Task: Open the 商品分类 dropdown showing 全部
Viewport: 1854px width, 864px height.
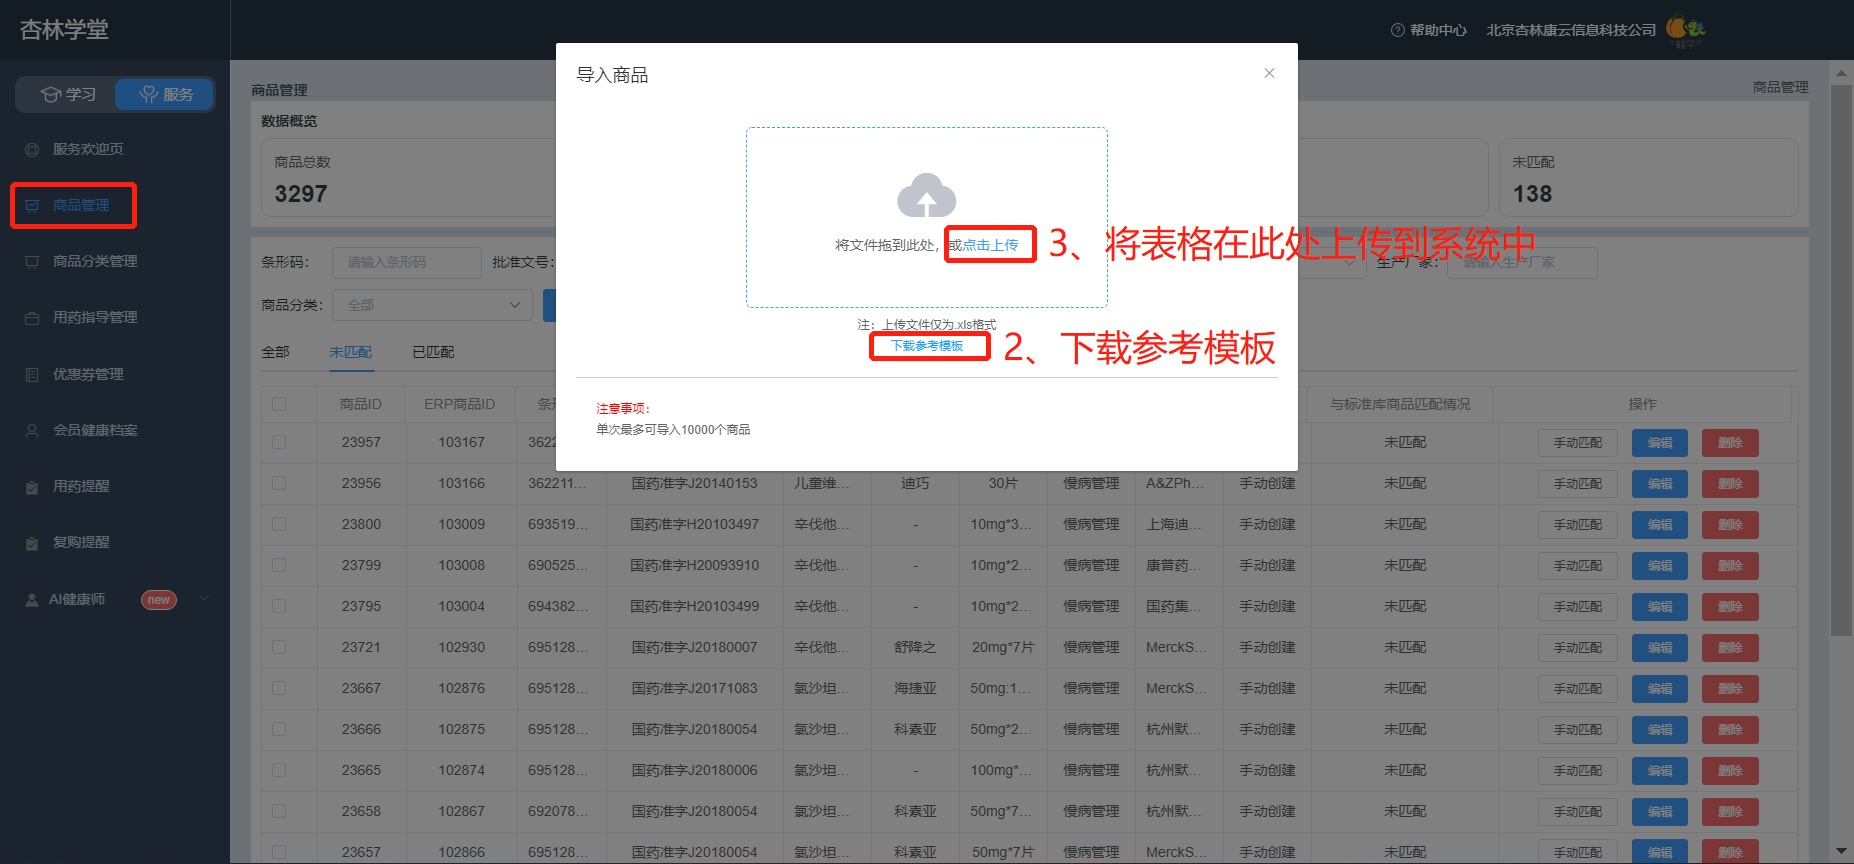Action: pyautogui.click(x=433, y=305)
